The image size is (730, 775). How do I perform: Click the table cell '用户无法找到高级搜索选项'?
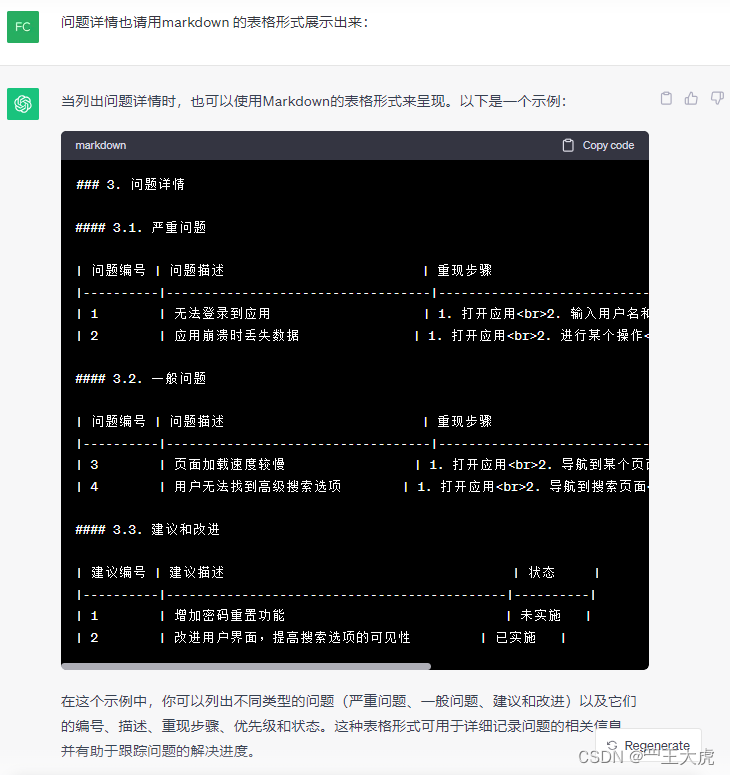tap(258, 486)
